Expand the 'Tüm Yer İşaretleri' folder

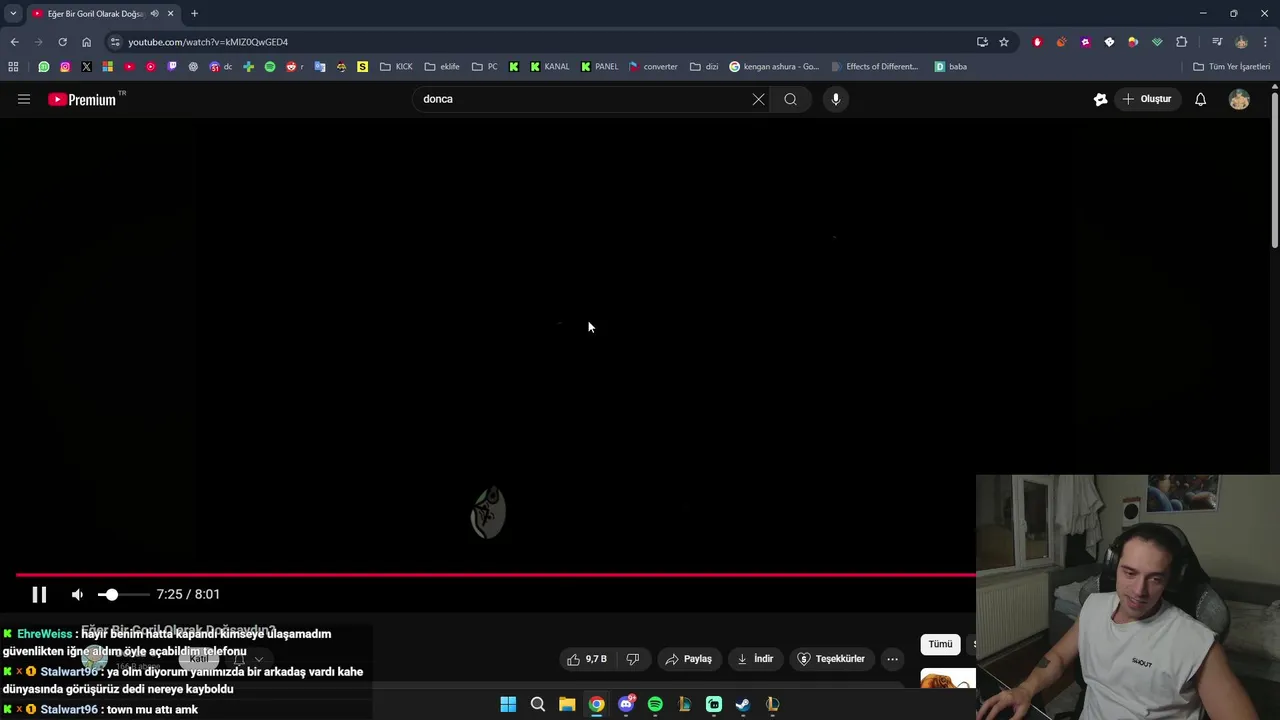pyautogui.click(x=1231, y=67)
